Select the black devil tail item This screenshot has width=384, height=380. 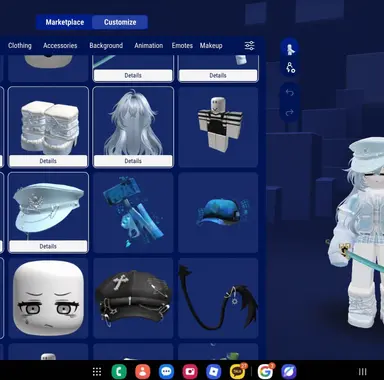click(x=218, y=298)
